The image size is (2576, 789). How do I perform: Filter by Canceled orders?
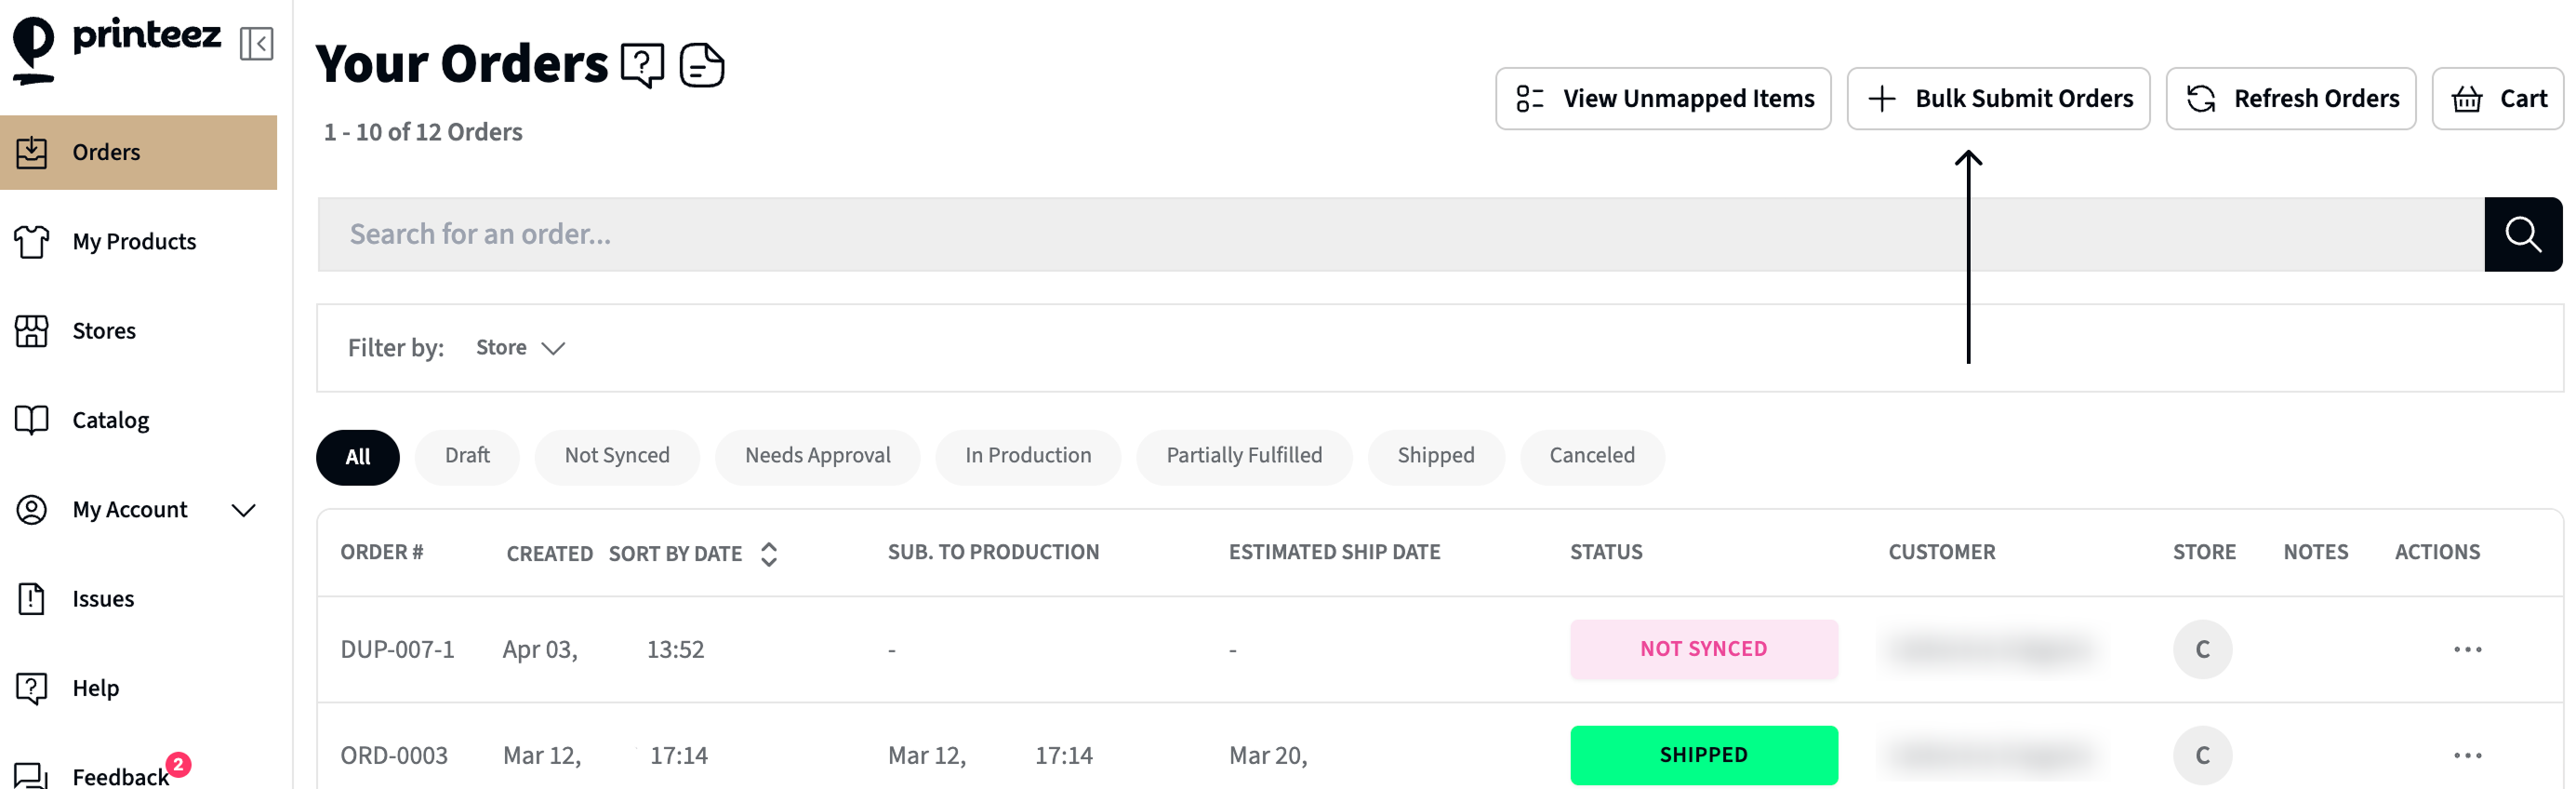click(1592, 456)
